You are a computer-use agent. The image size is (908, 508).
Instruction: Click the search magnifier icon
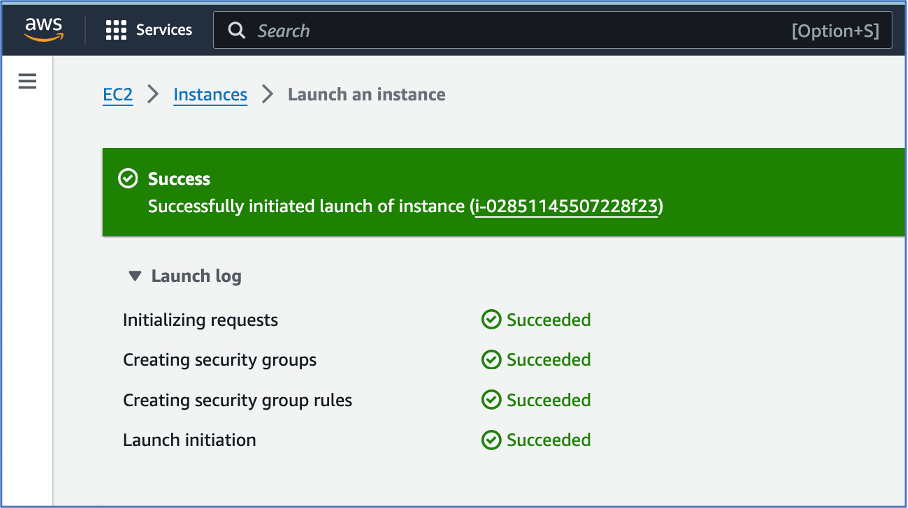tap(237, 31)
